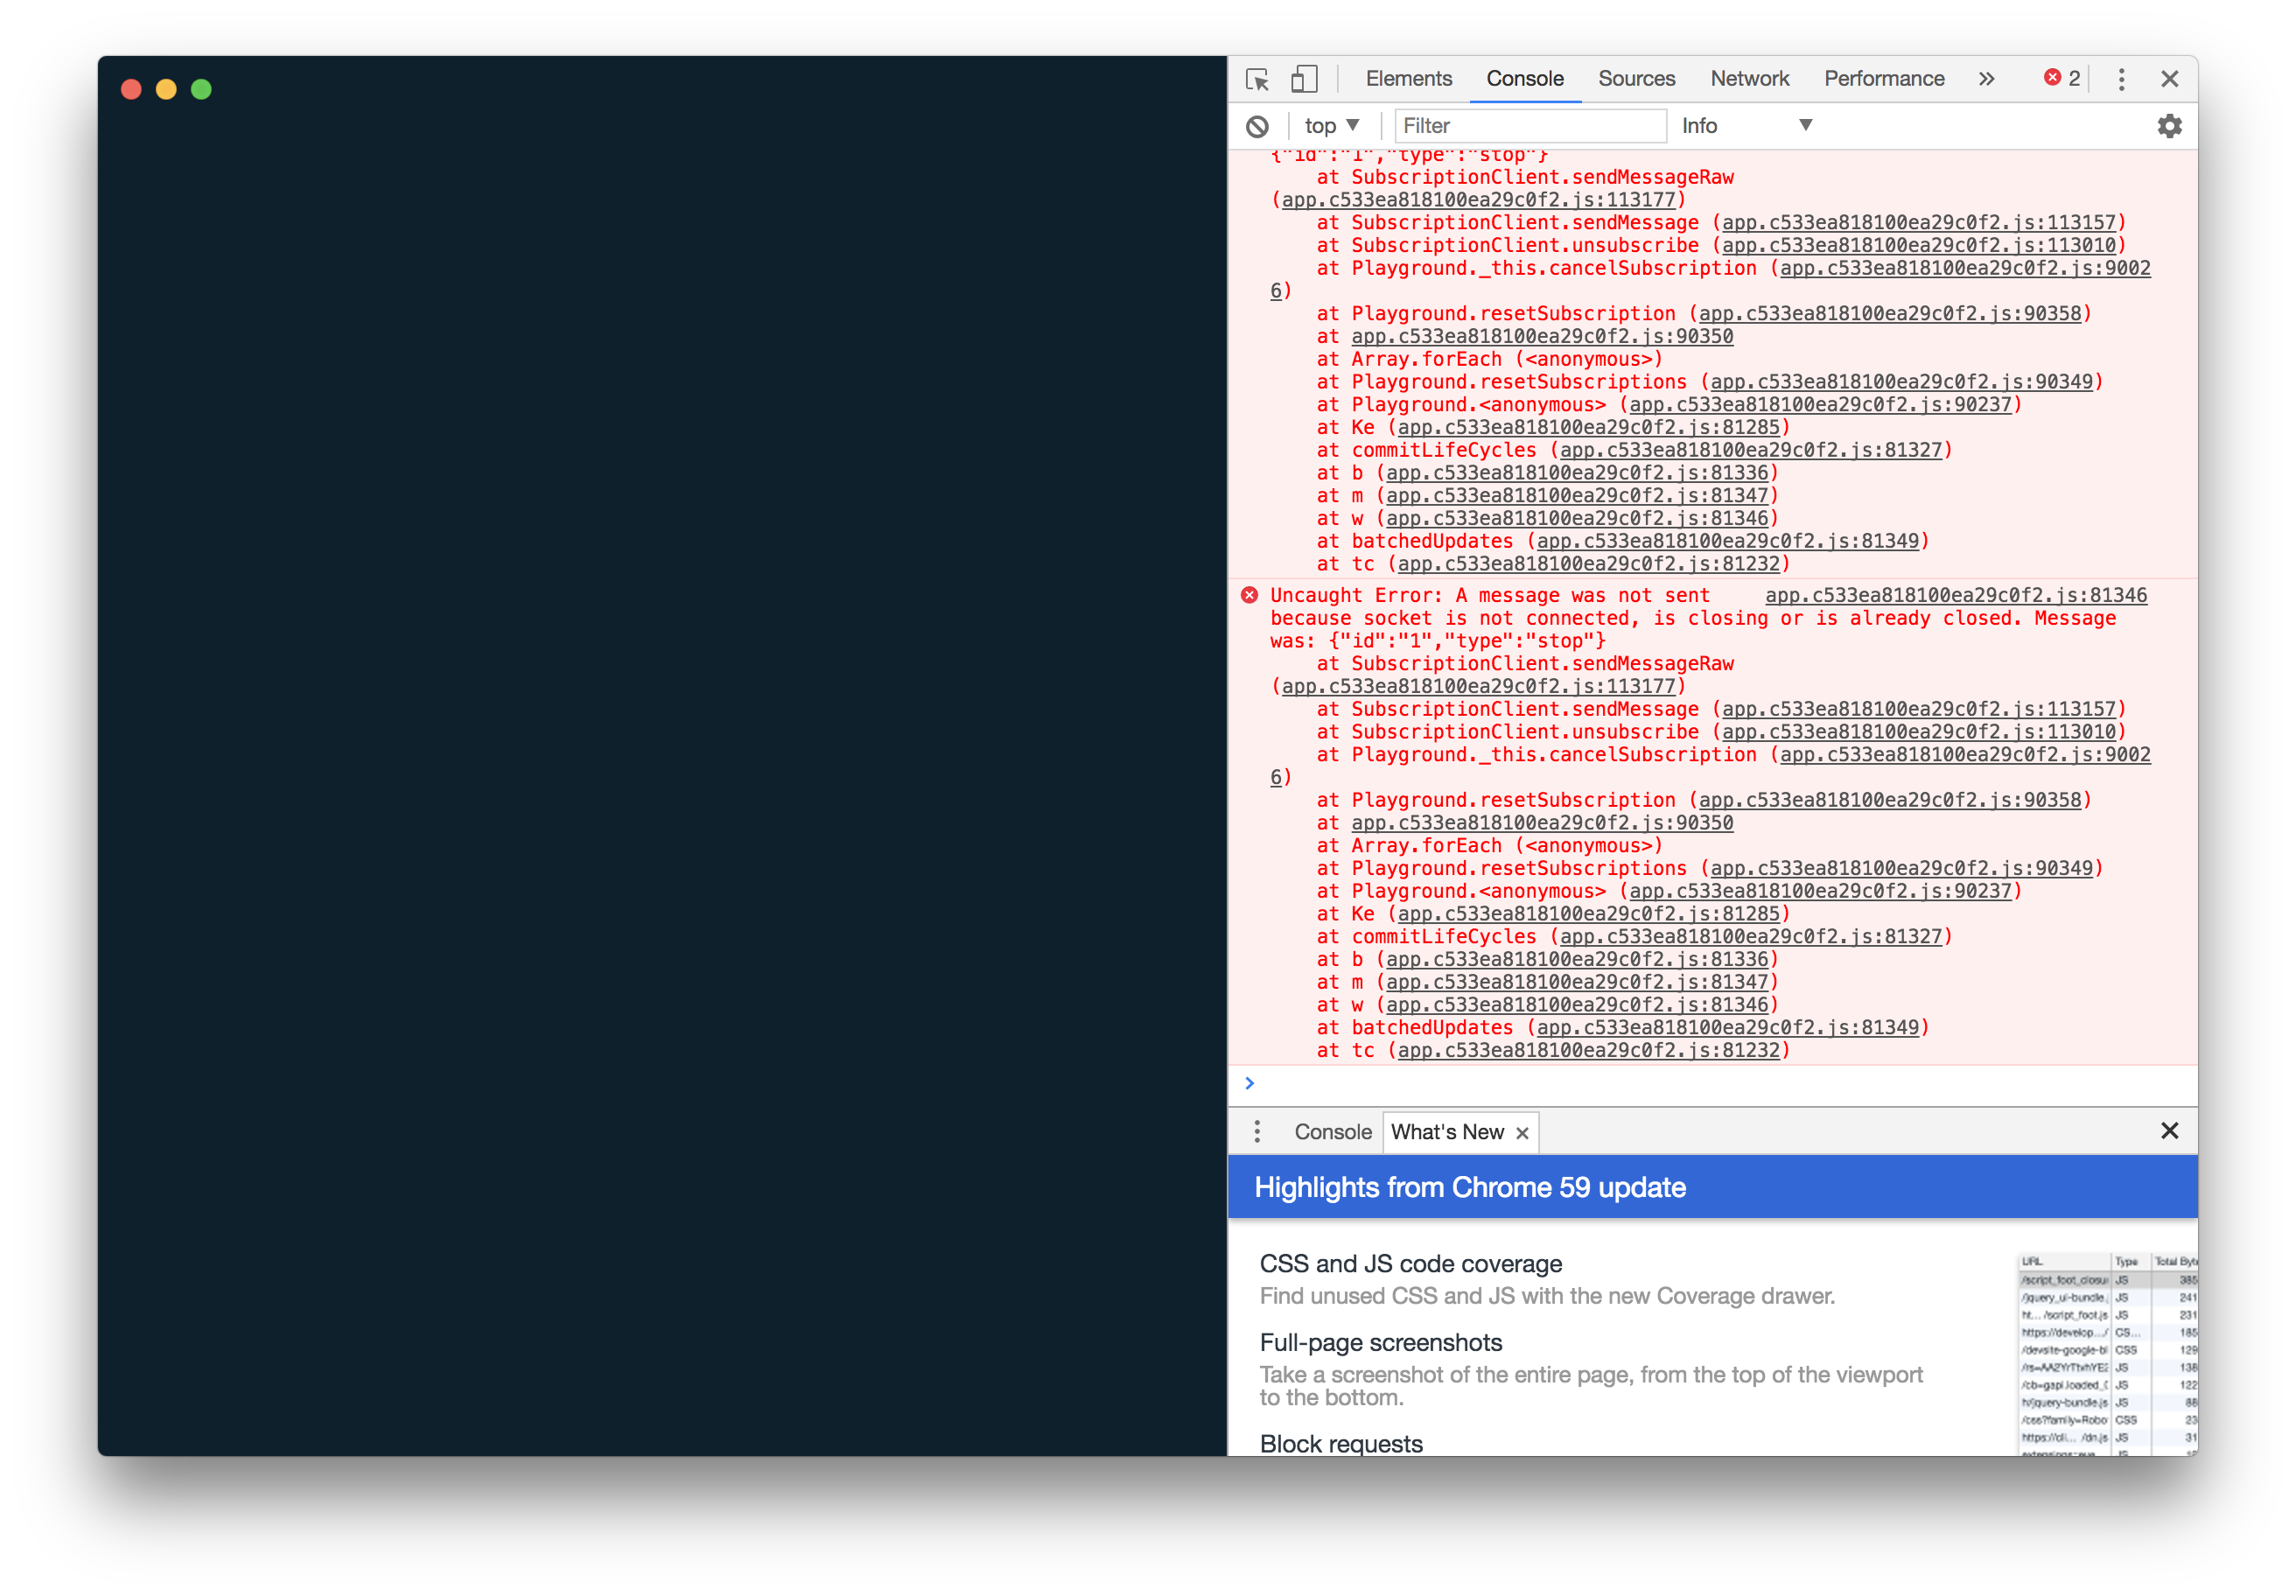Viewport: 2296px width, 1596px height.
Task: Focus the console Filter input field
Action: coord(1530,126)
